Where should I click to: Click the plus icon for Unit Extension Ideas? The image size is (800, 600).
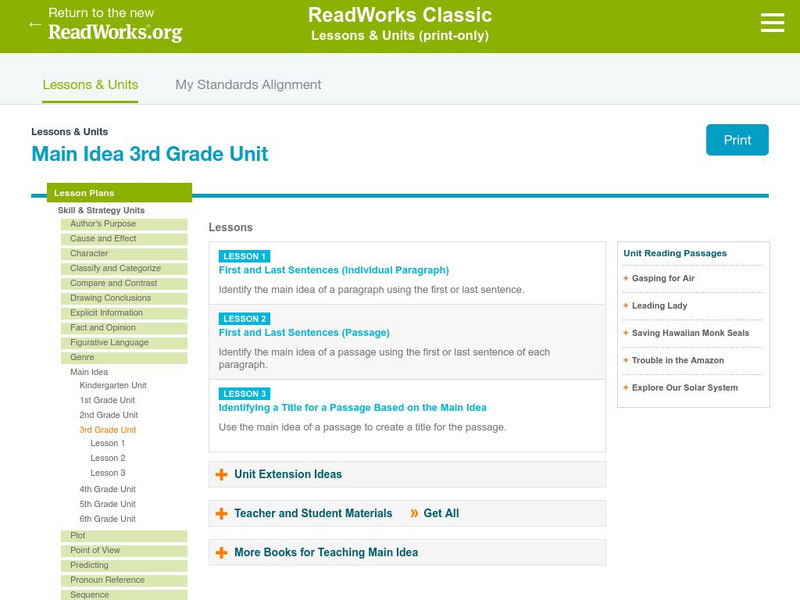pyautogui.click(x=221, y=474)
